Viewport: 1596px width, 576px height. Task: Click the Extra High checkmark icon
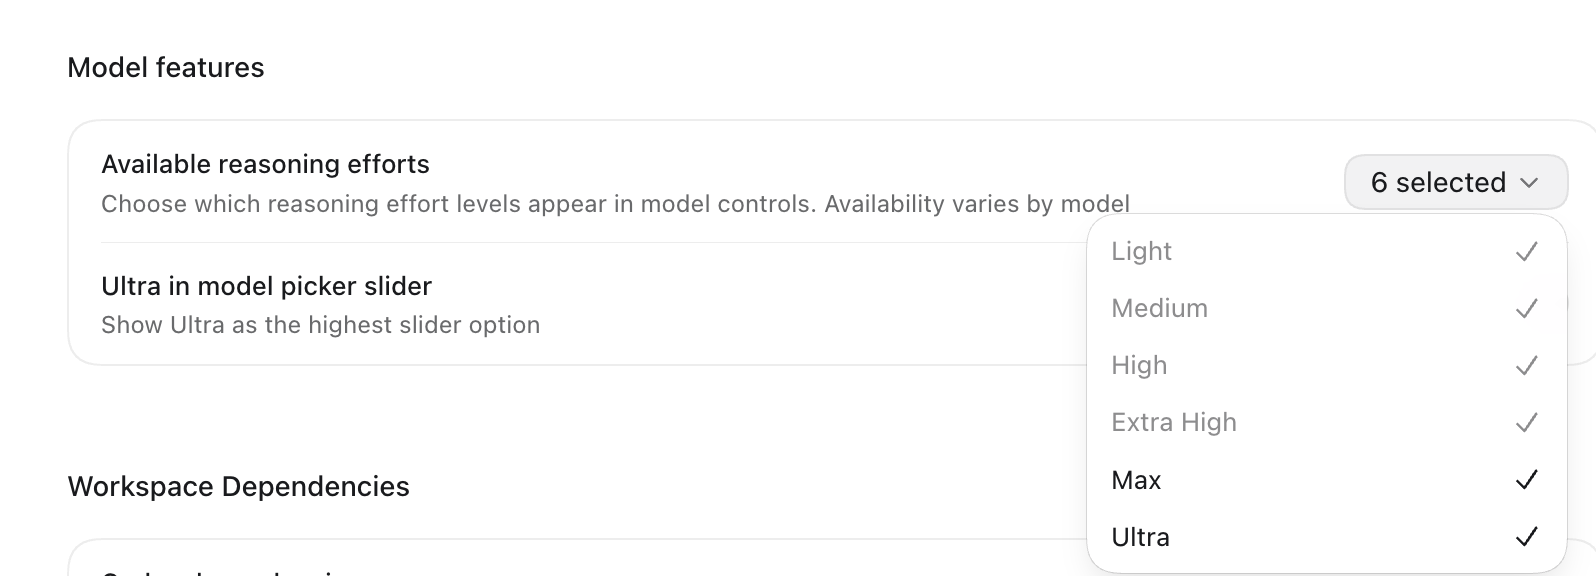tap(1526, 423)
